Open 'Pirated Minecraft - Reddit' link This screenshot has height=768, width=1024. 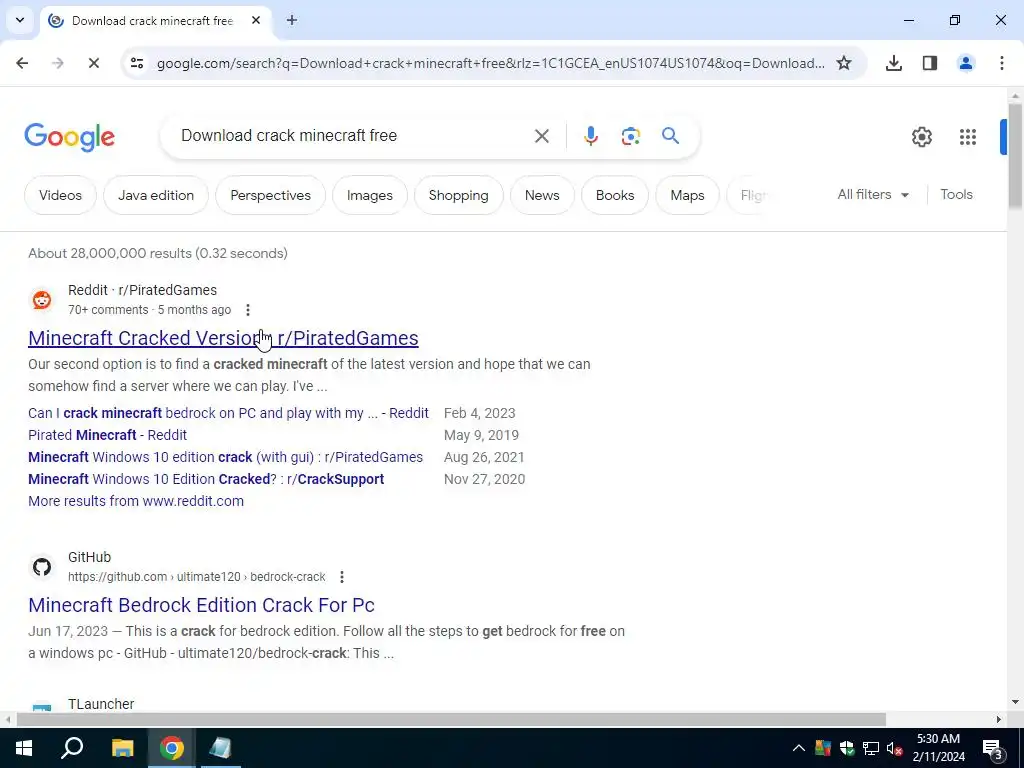click(107, 435)
